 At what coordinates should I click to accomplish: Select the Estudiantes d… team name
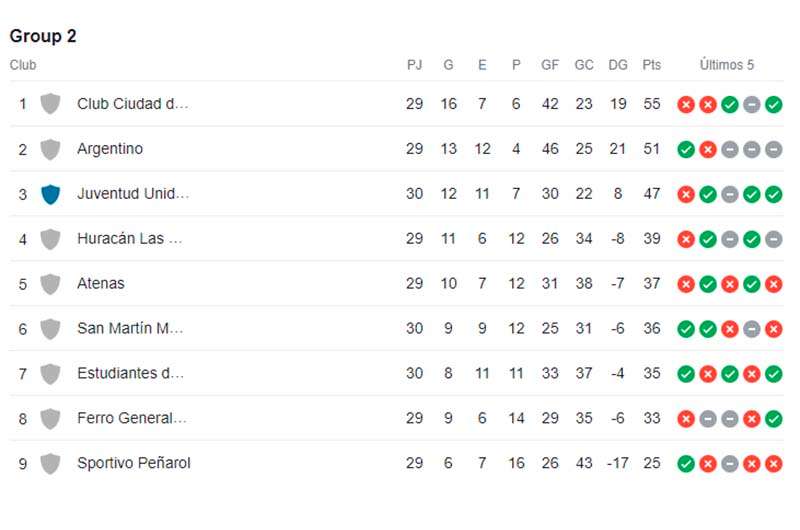coord(131,373)
